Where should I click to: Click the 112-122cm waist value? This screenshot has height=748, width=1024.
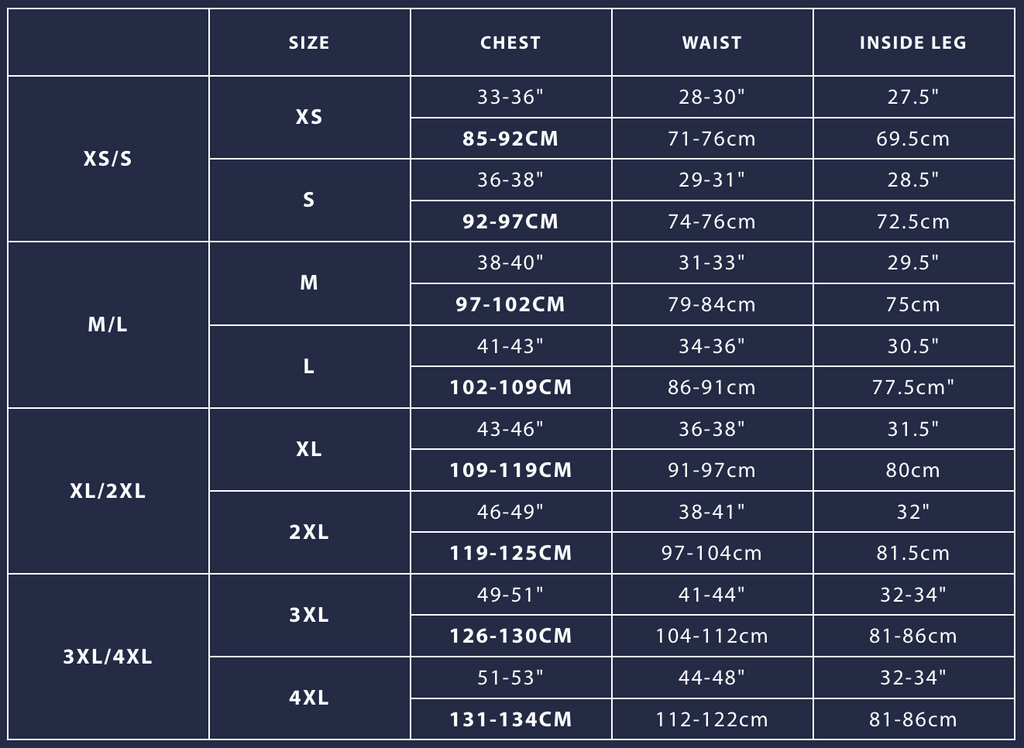[x=712, y=719]
